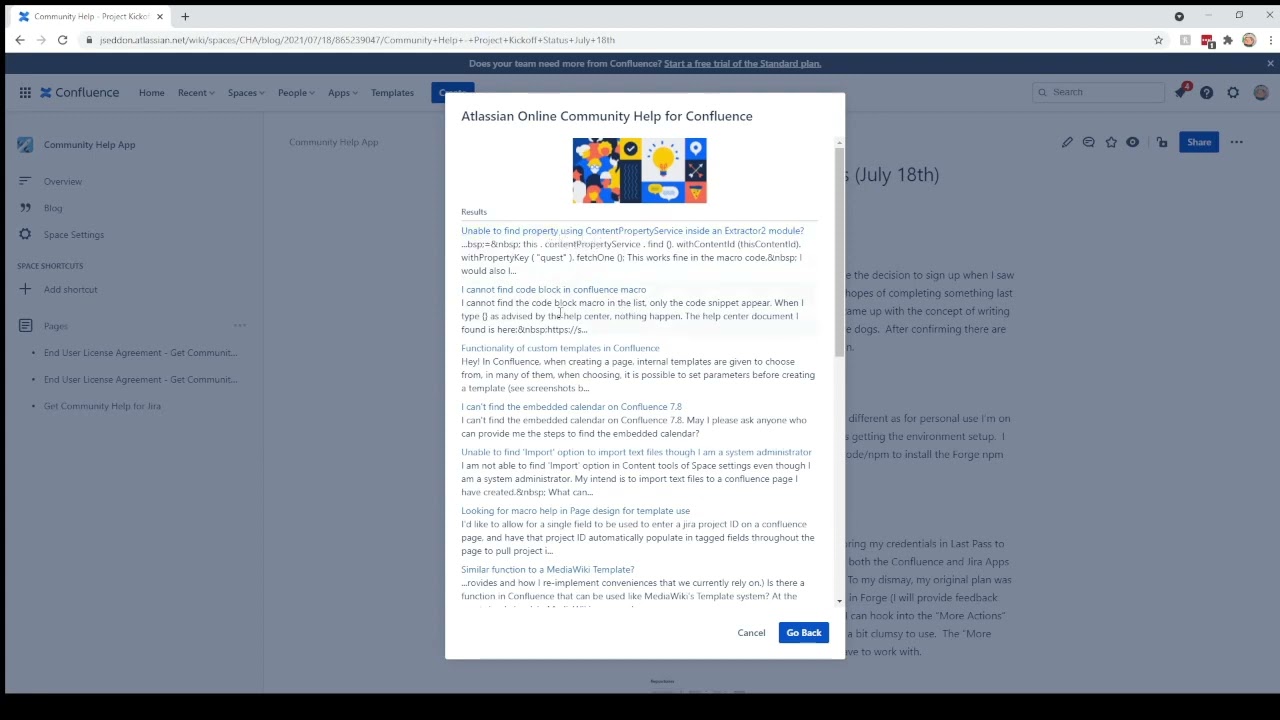Open 'Looking for macro help' result
Screen dimensions: 1280x720
[x=575, y=511]
